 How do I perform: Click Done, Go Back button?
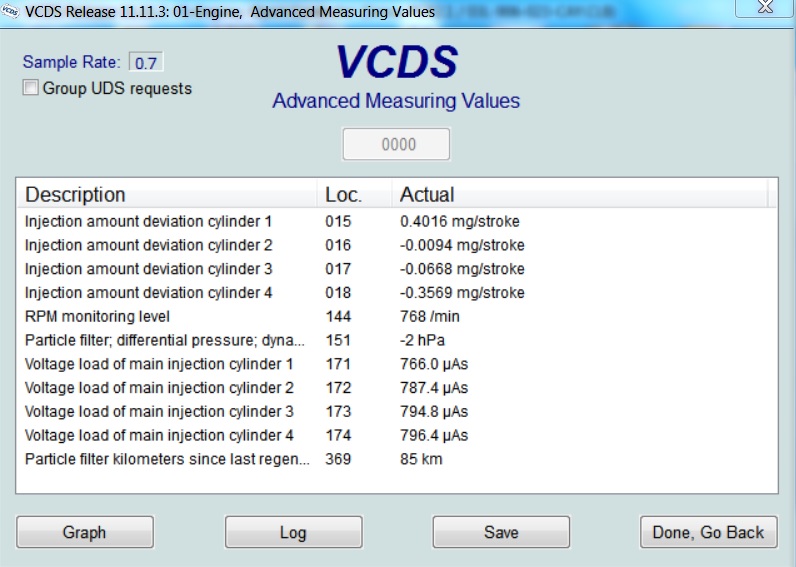pyautogui.click(x=707, y=532)
